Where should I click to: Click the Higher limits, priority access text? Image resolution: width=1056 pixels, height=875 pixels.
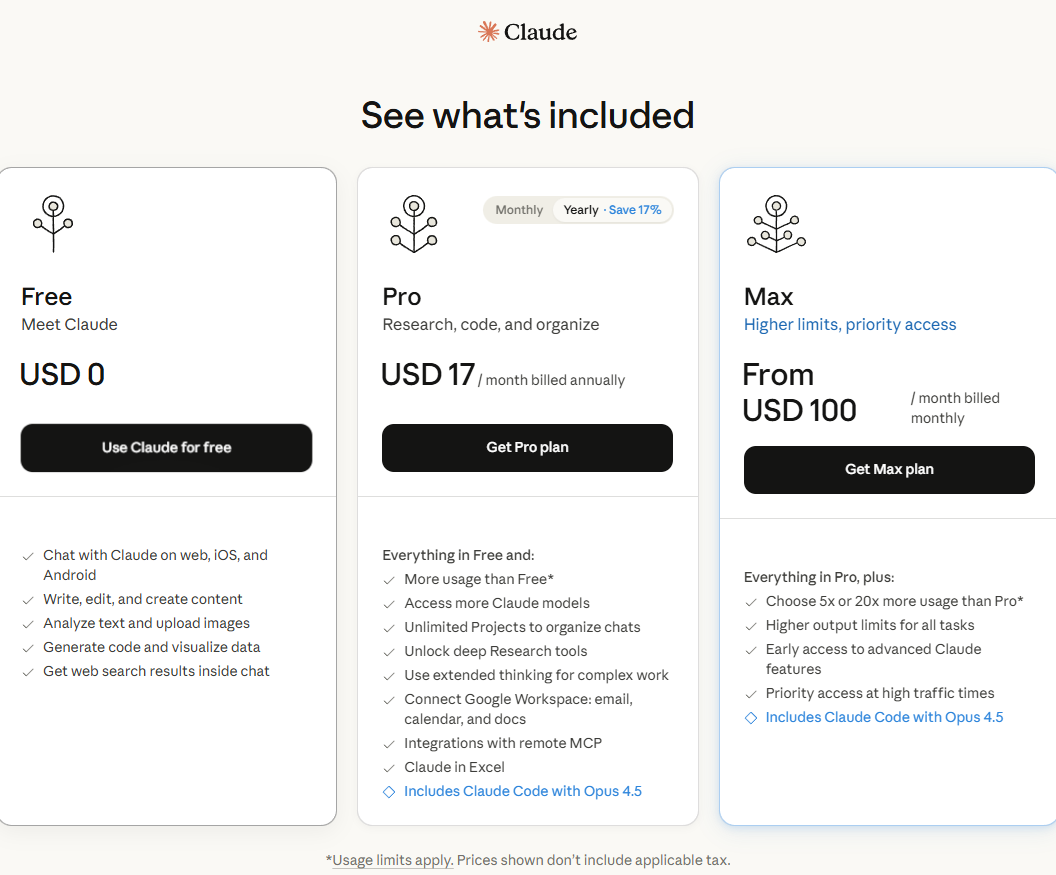pyautogui.click(x=850, y=325)
